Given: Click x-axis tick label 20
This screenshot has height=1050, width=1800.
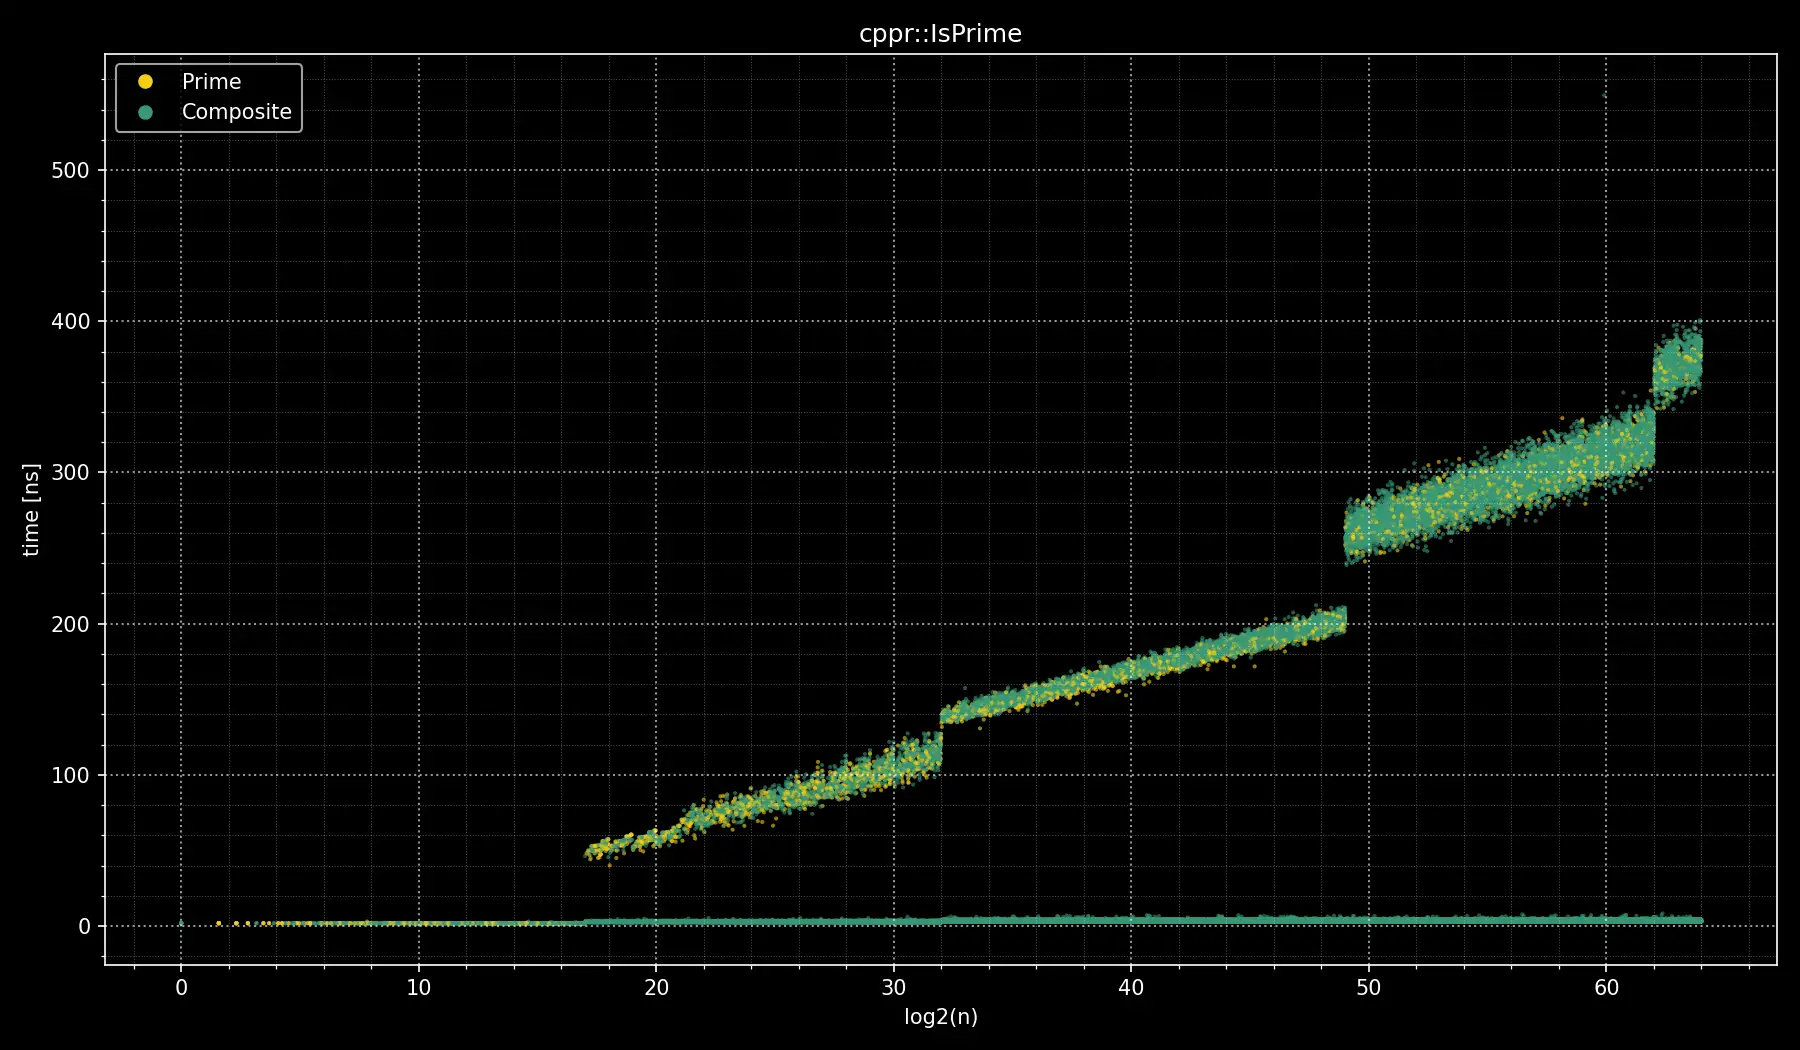Looking at the screenshot, I should pyautogui.click(x=656, y=988).
